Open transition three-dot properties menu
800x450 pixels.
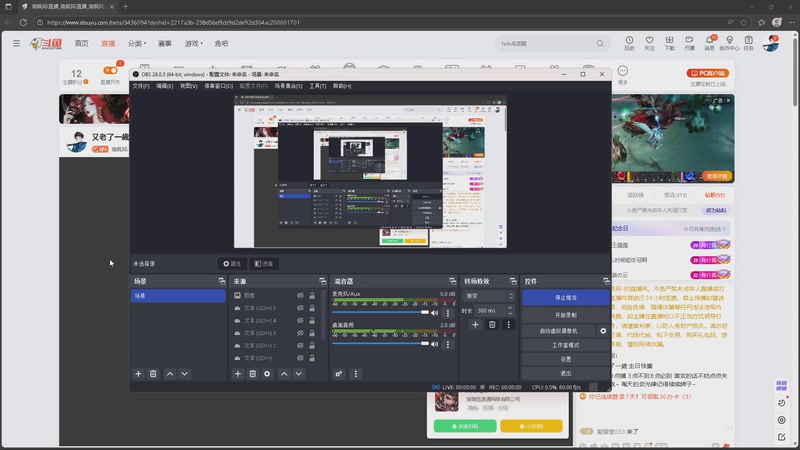508,324
